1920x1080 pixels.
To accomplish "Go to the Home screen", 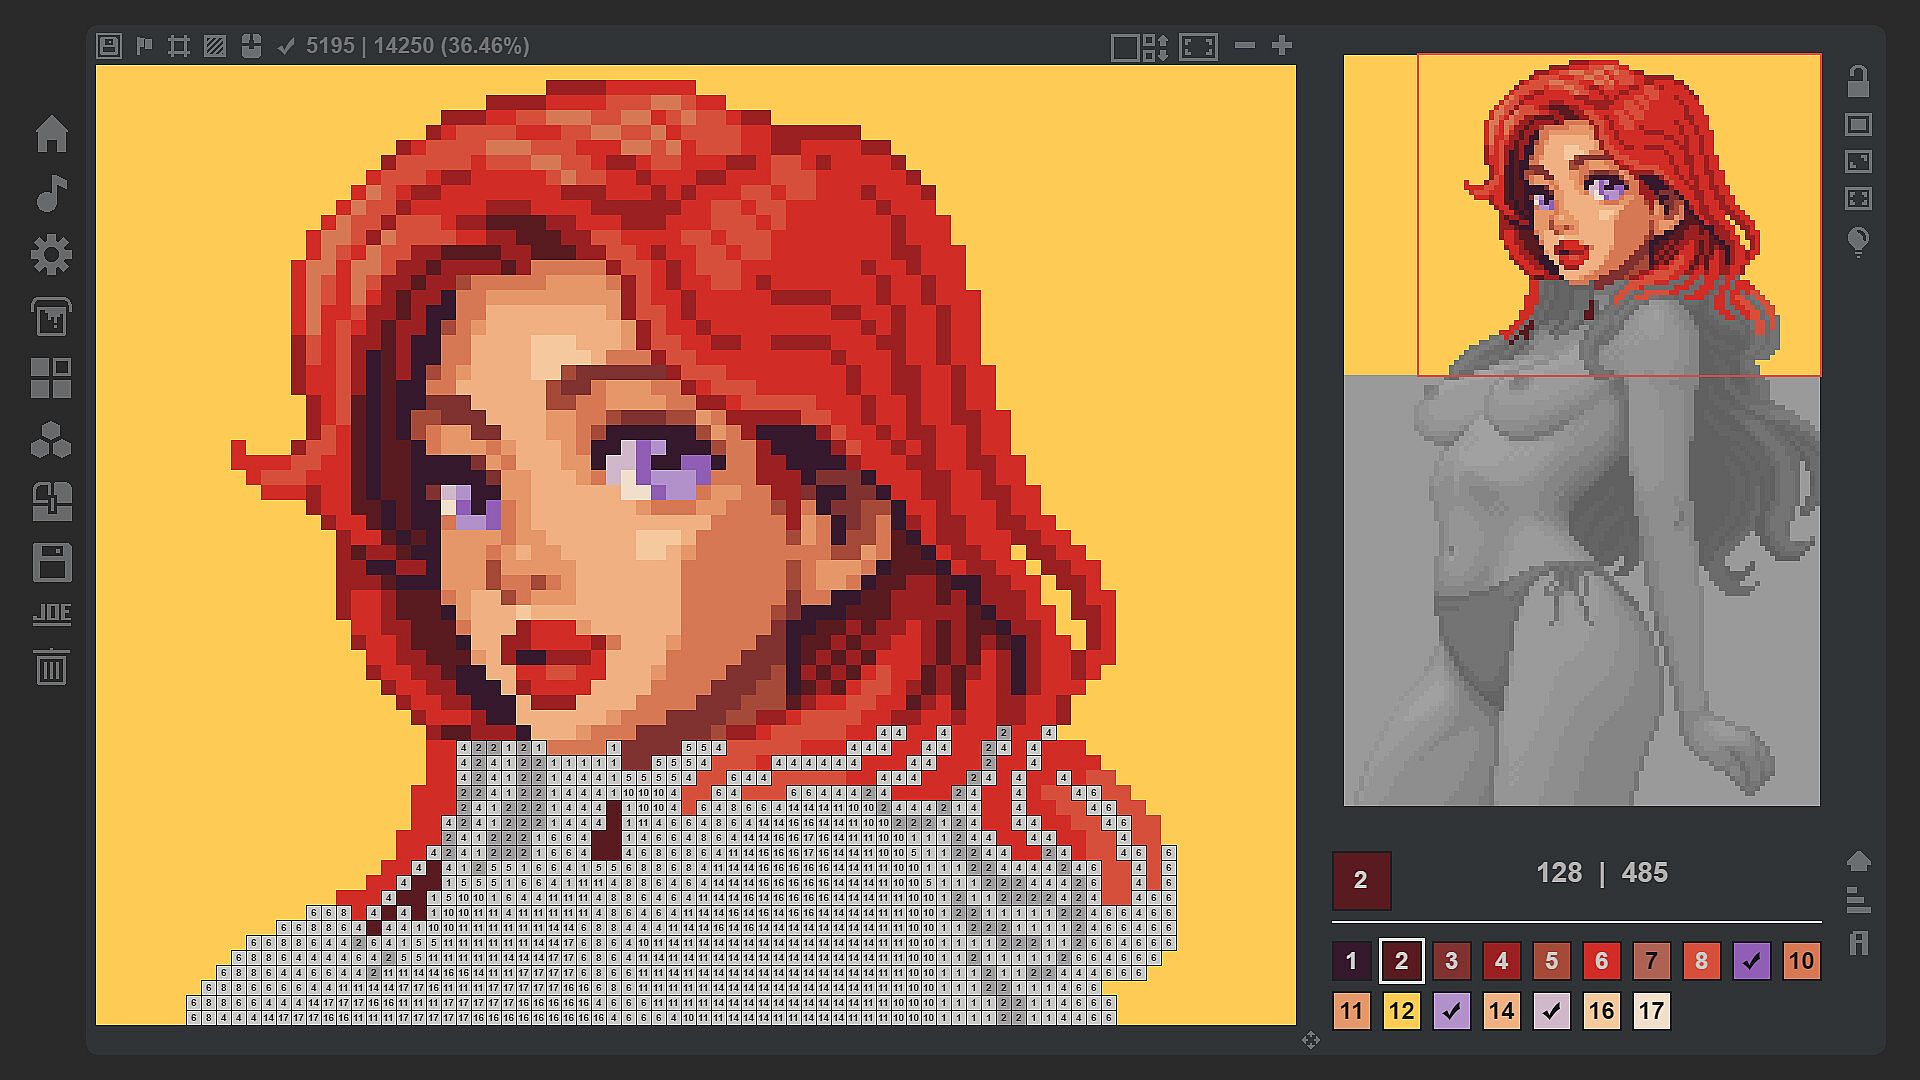I will click(x=51, y=133).
